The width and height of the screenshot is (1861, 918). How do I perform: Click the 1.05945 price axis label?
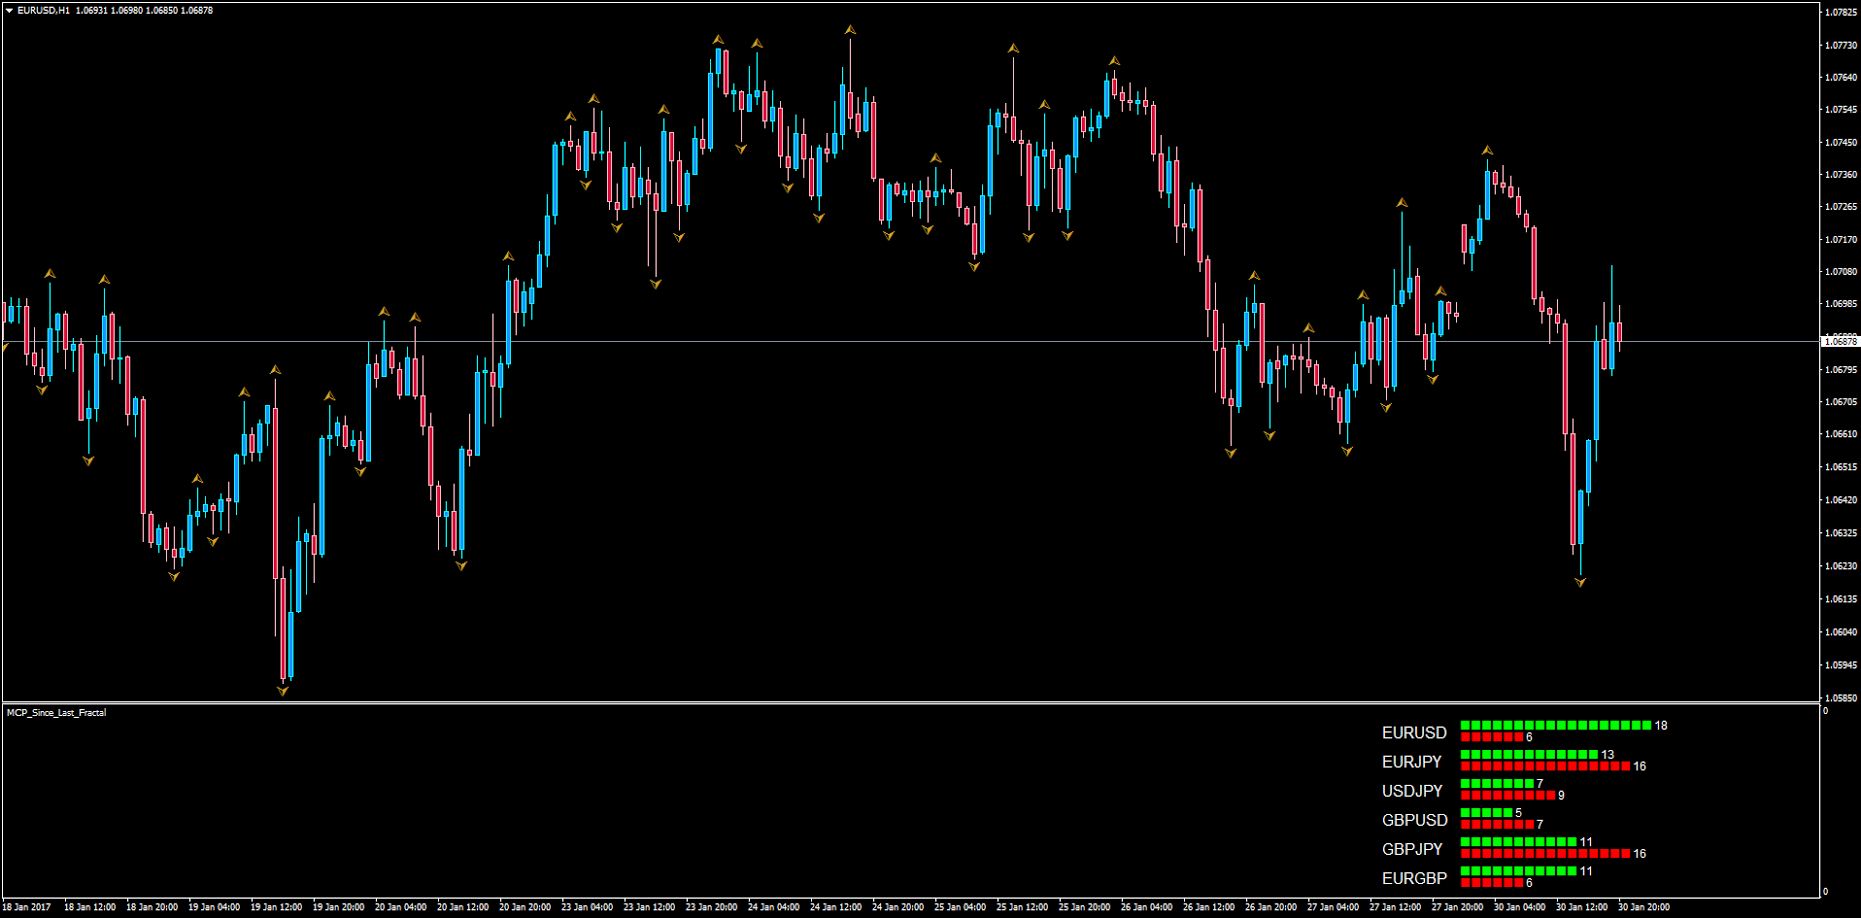[x=1841, y=665]
